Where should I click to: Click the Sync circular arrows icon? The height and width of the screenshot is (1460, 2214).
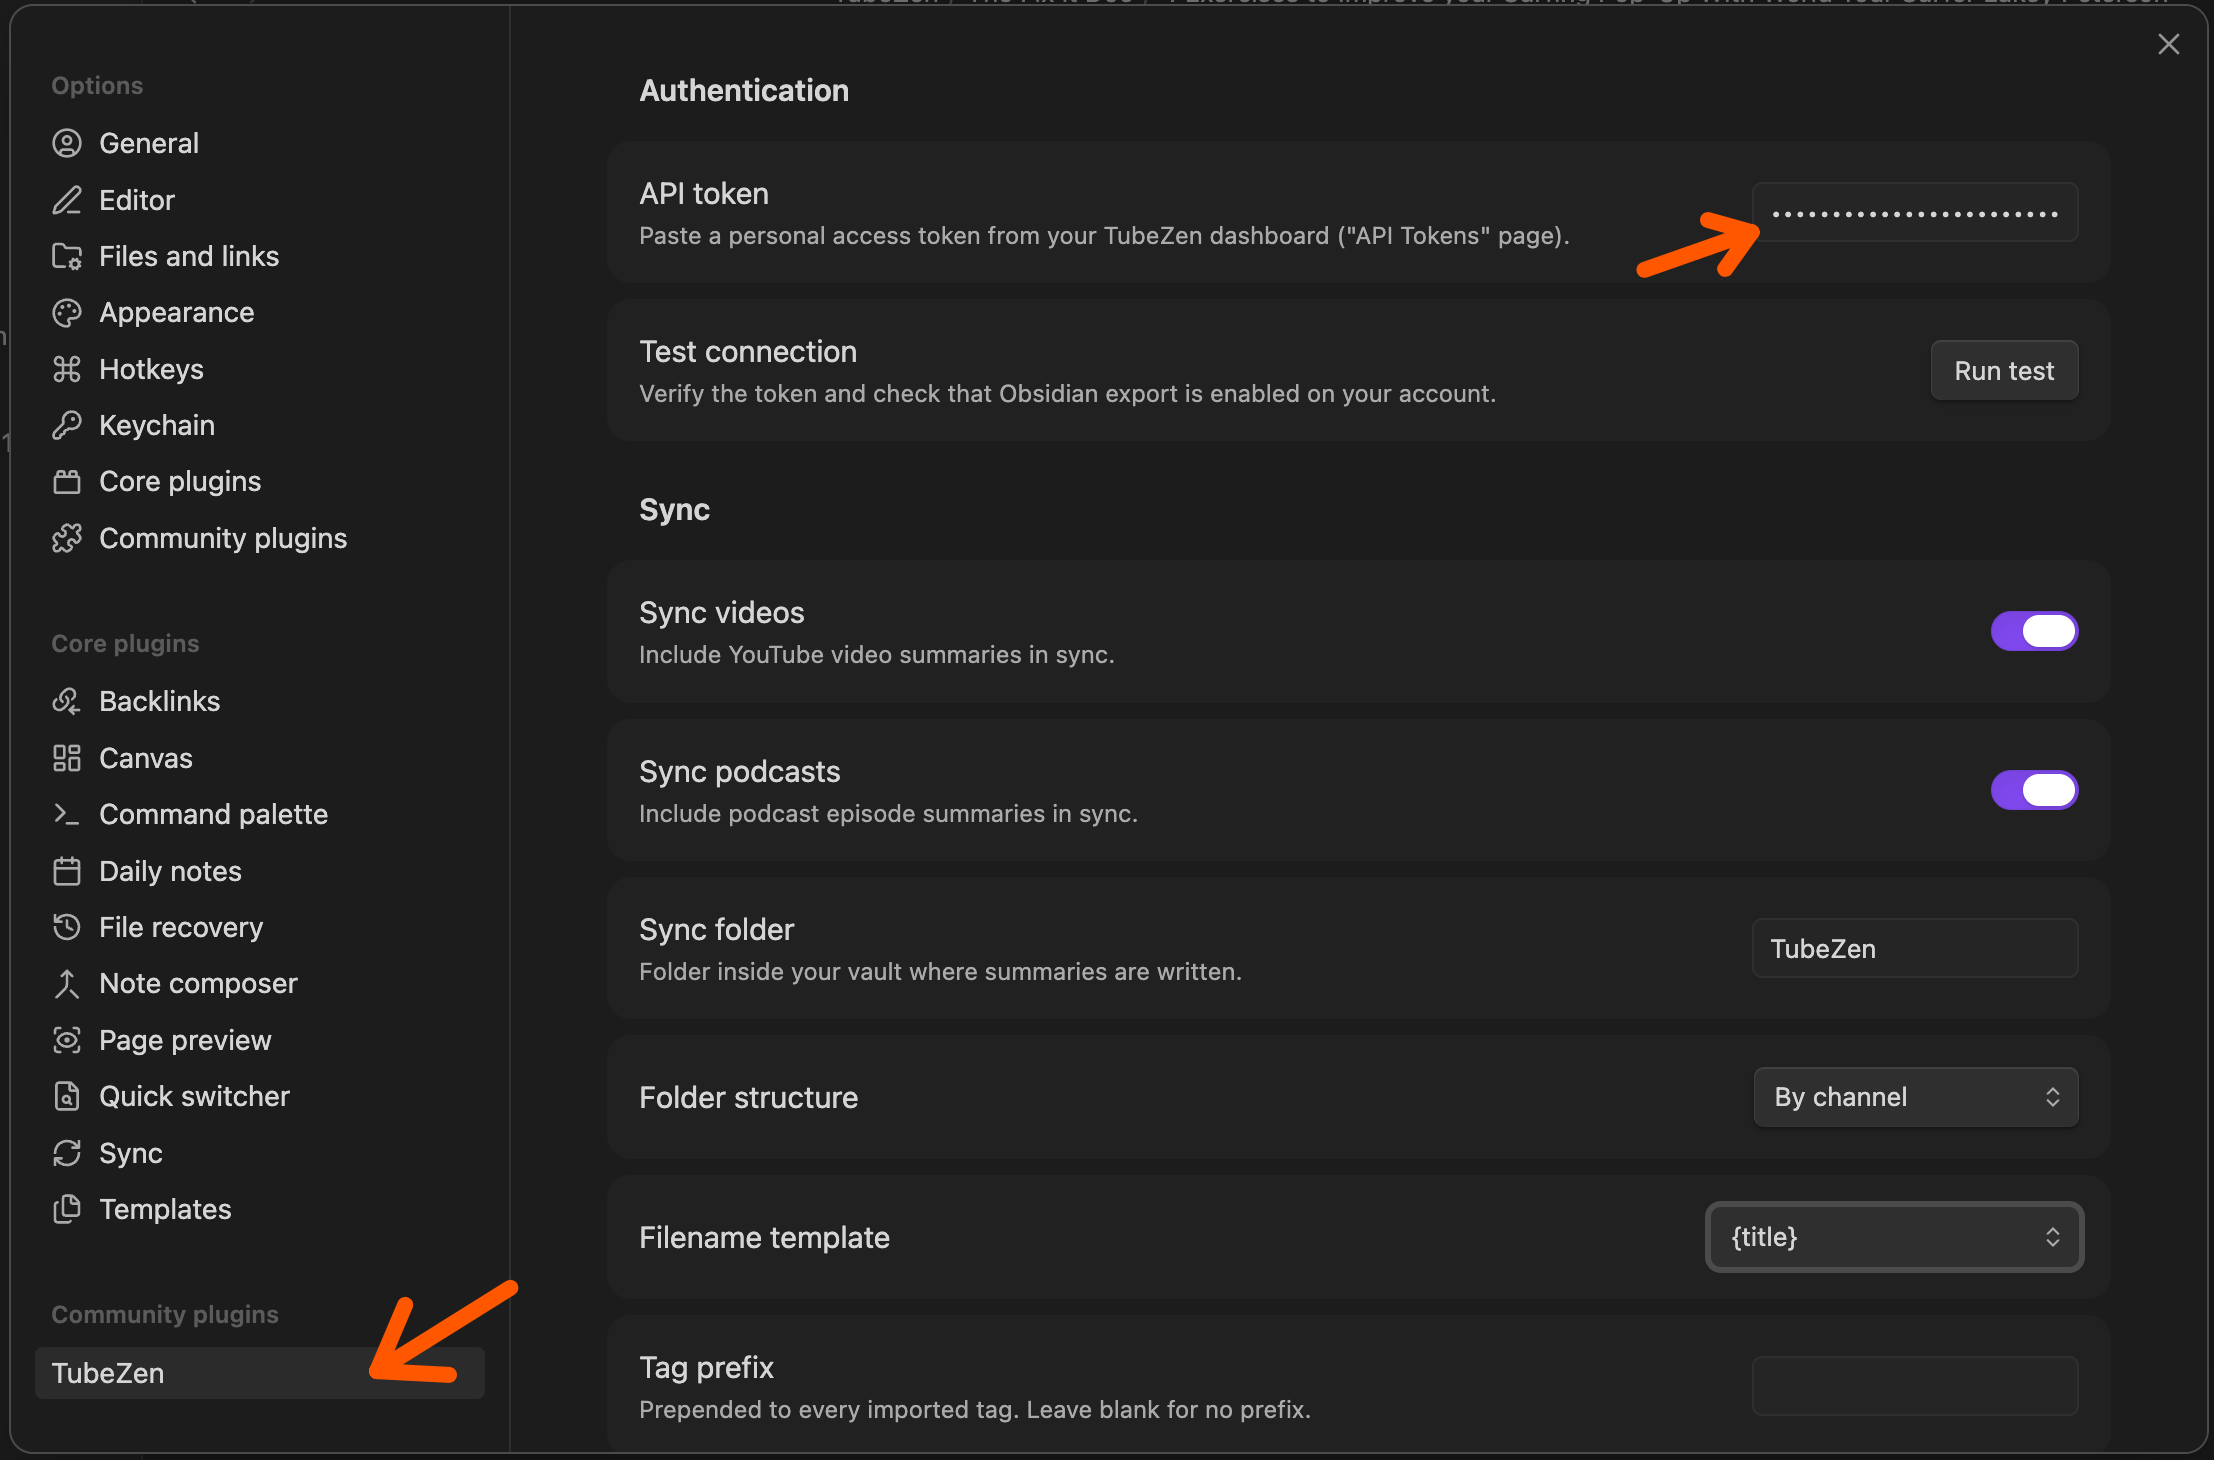click(67, 1153)
